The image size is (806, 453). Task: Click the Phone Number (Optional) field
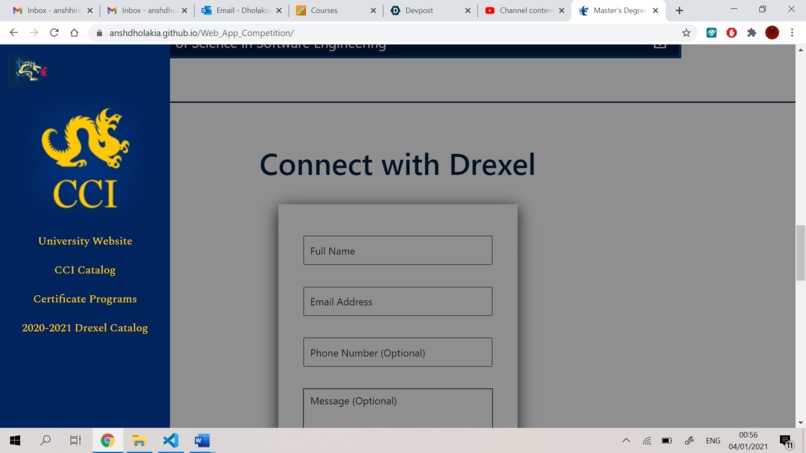point(398,352)
